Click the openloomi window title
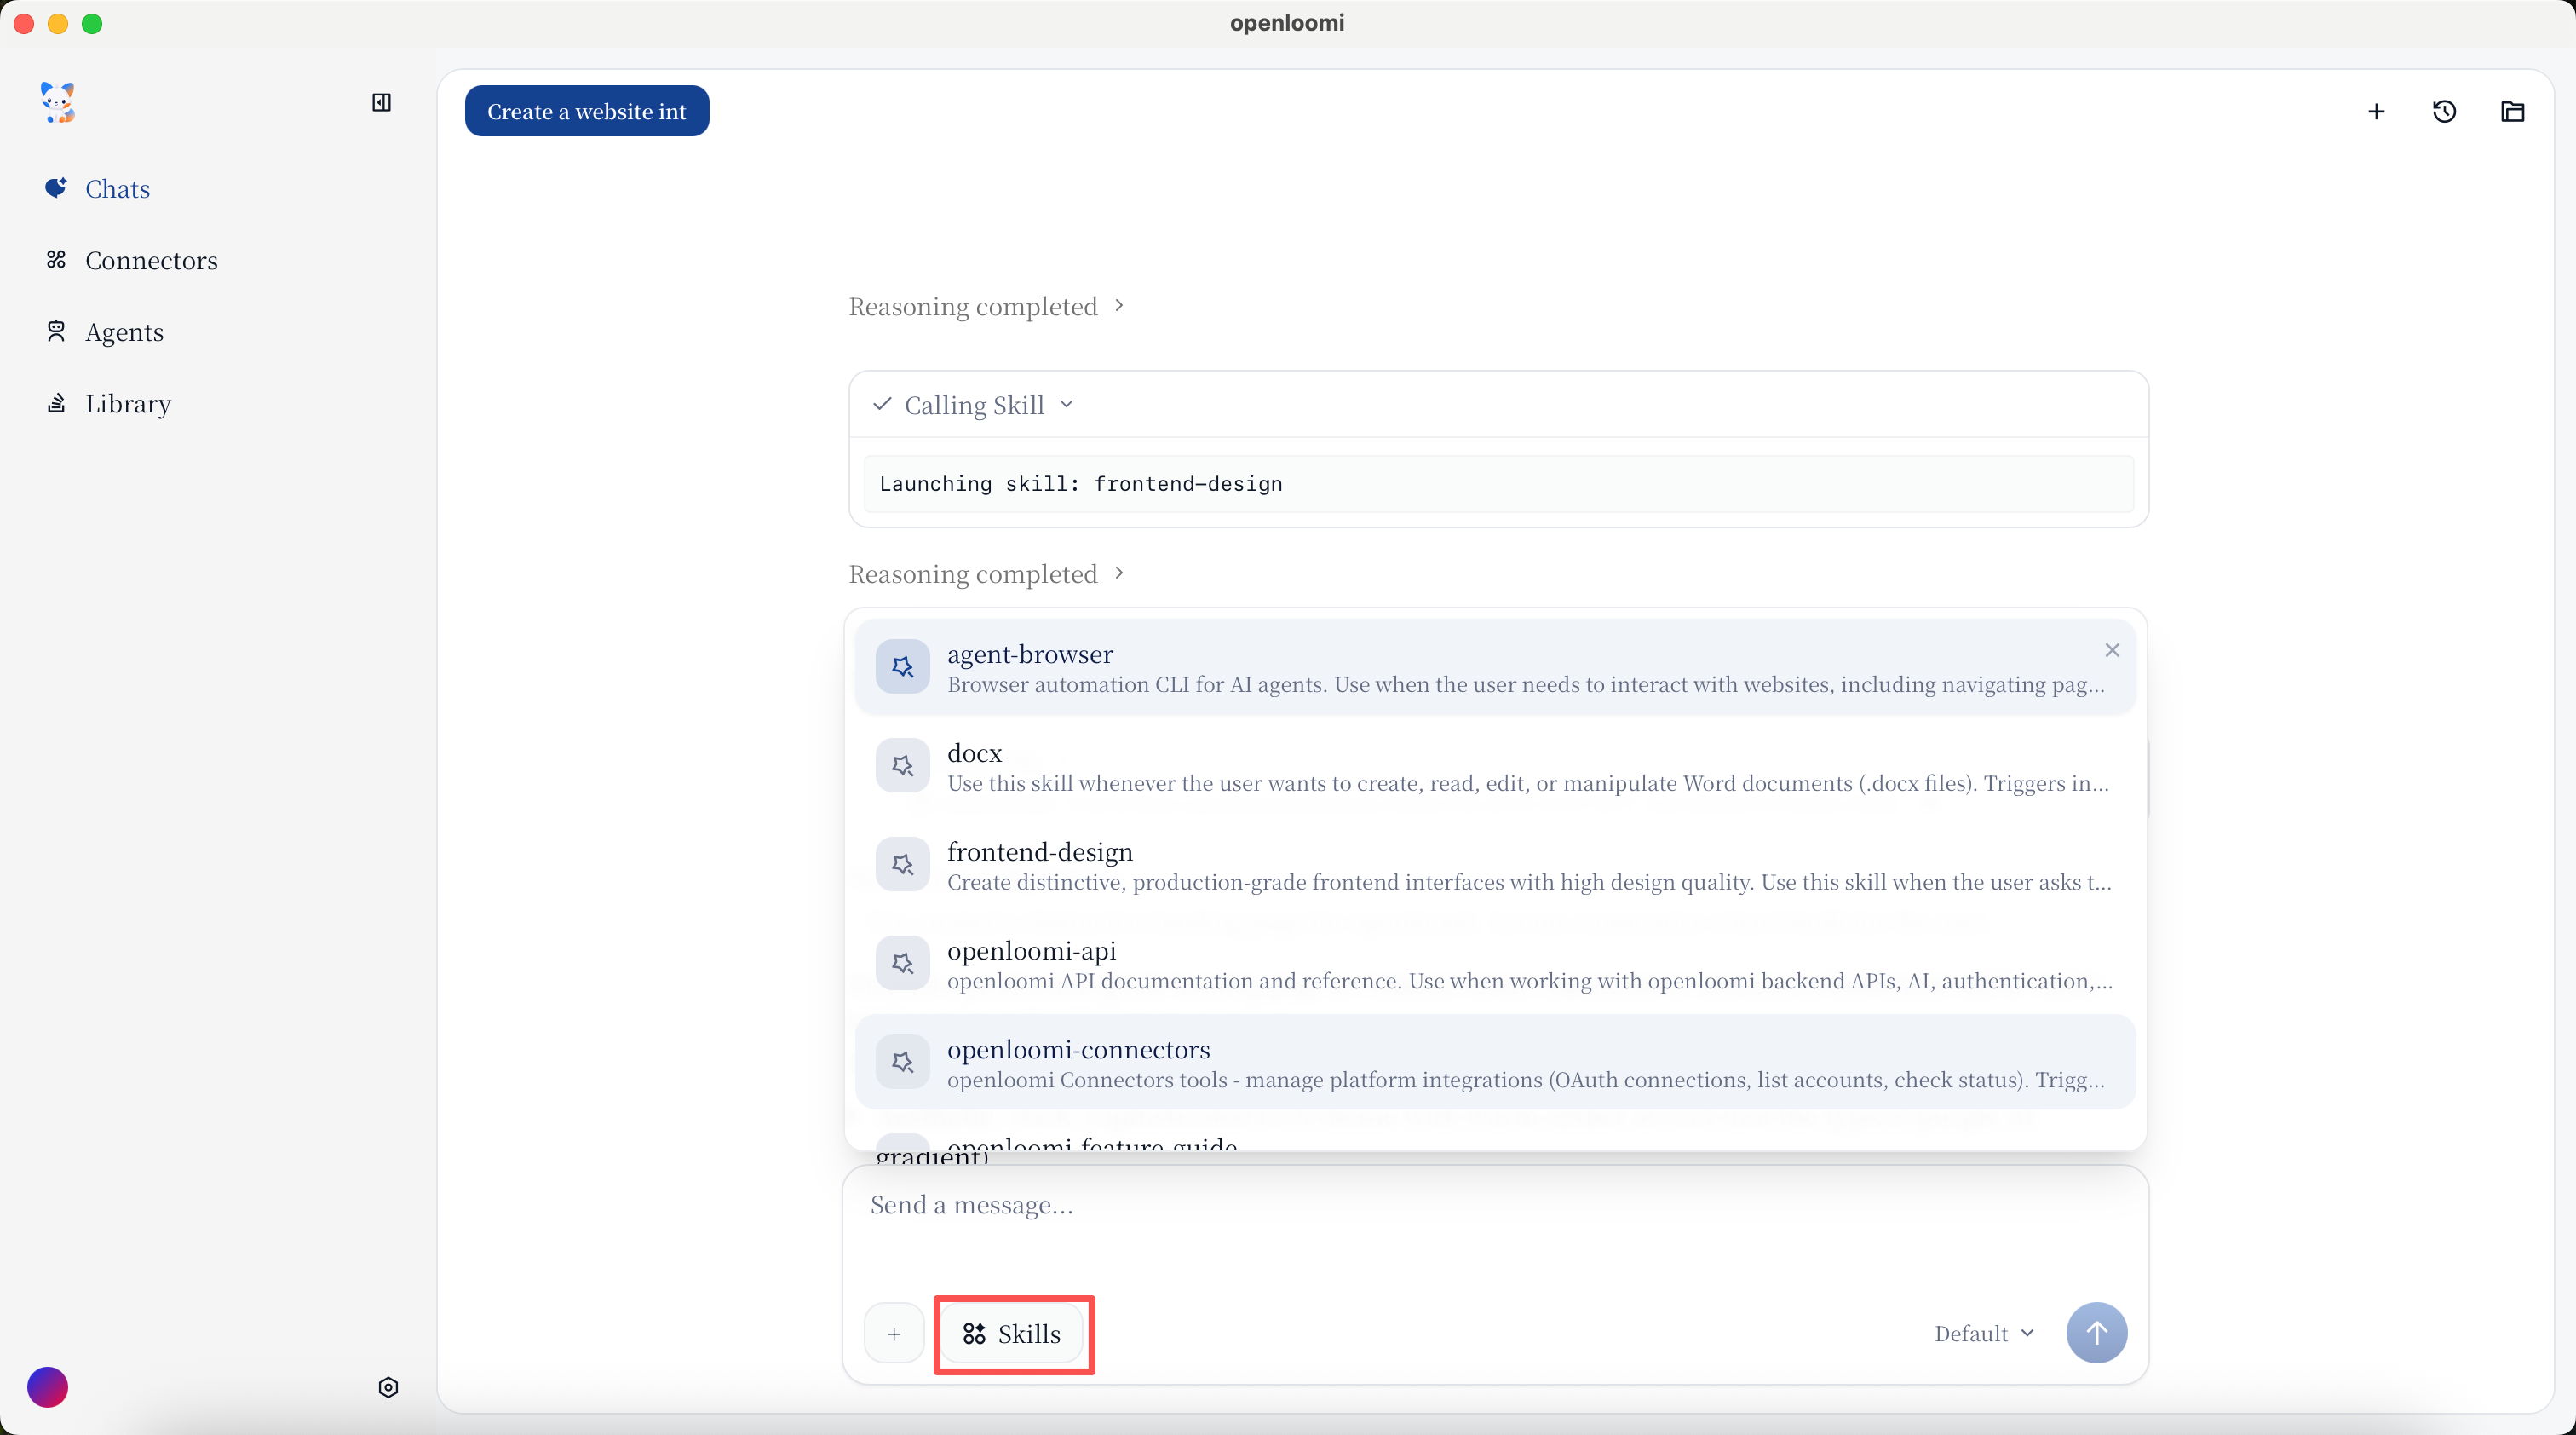This screenshot has width=2576, height=1435. (1287, 23)
